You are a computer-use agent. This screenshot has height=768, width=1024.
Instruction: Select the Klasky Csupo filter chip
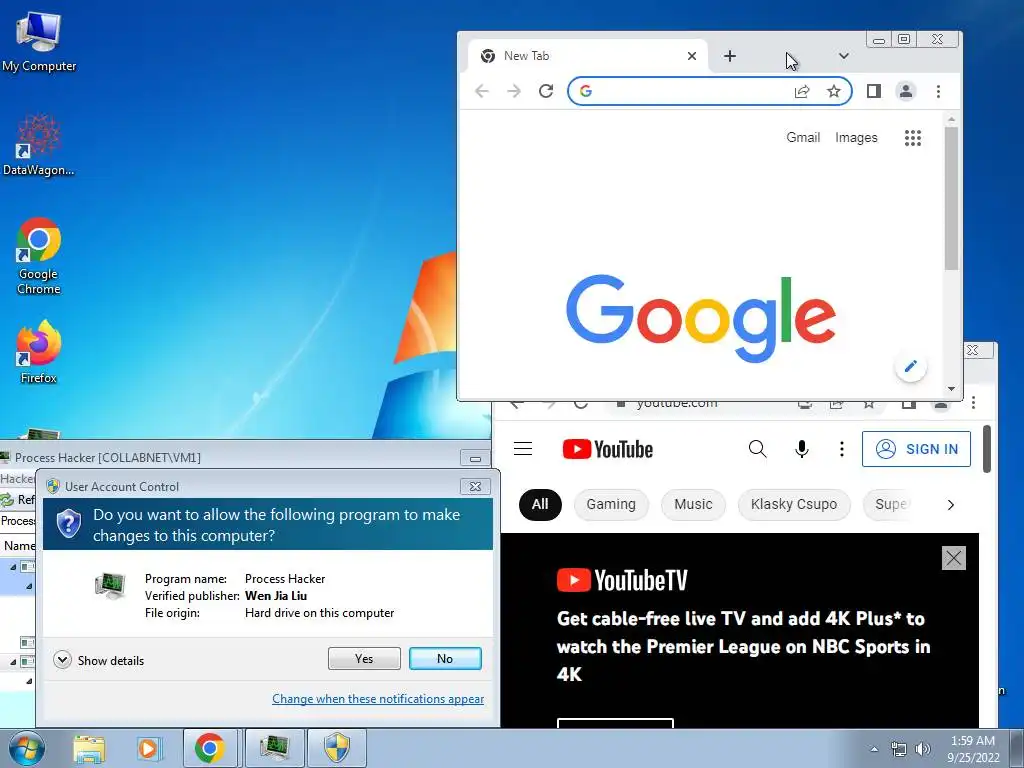click(x=793, y=505)
